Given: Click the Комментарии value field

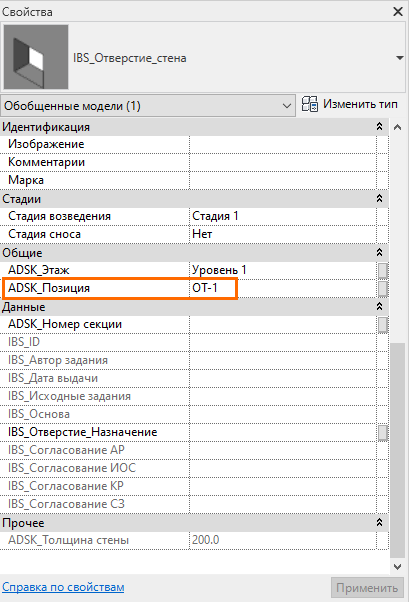Looking at the screenshot, I should [x=283, y=162].
